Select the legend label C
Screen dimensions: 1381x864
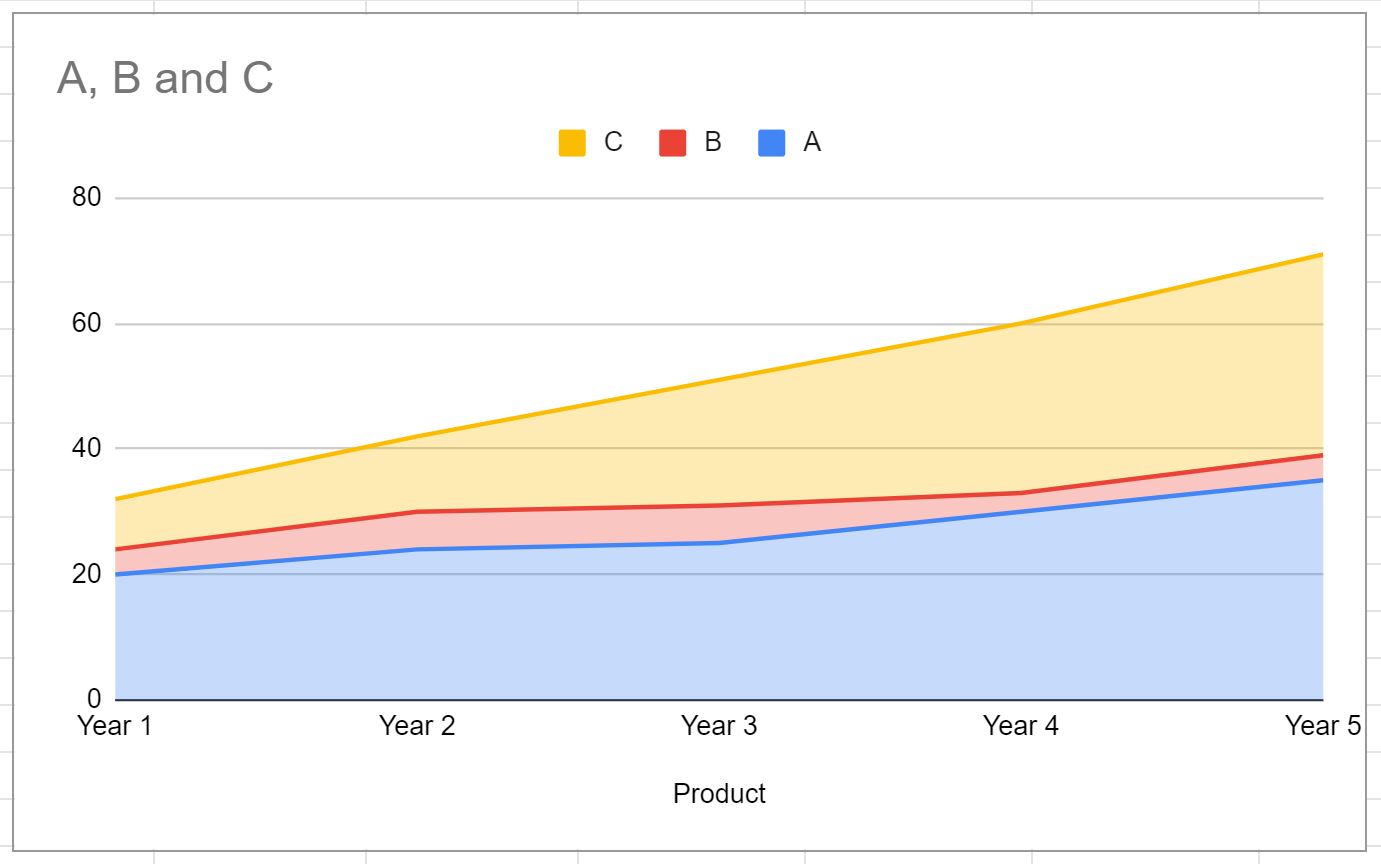click(x=613, y=143)
